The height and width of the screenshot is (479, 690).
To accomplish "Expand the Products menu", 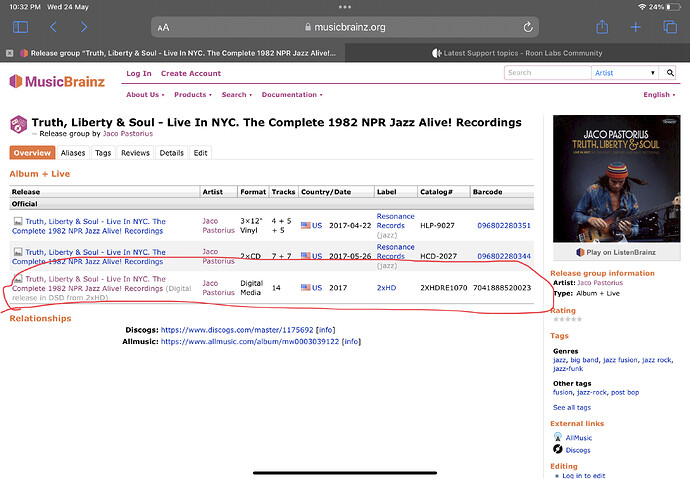I will point(193,95).
